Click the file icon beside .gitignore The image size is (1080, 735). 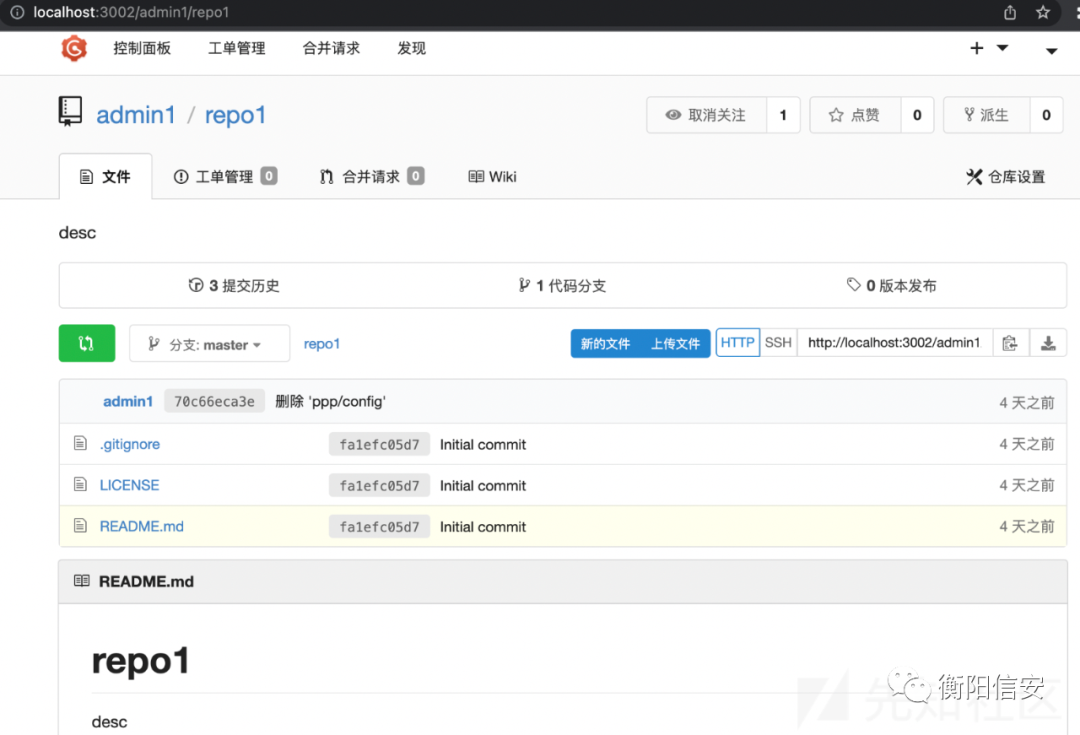81,443
